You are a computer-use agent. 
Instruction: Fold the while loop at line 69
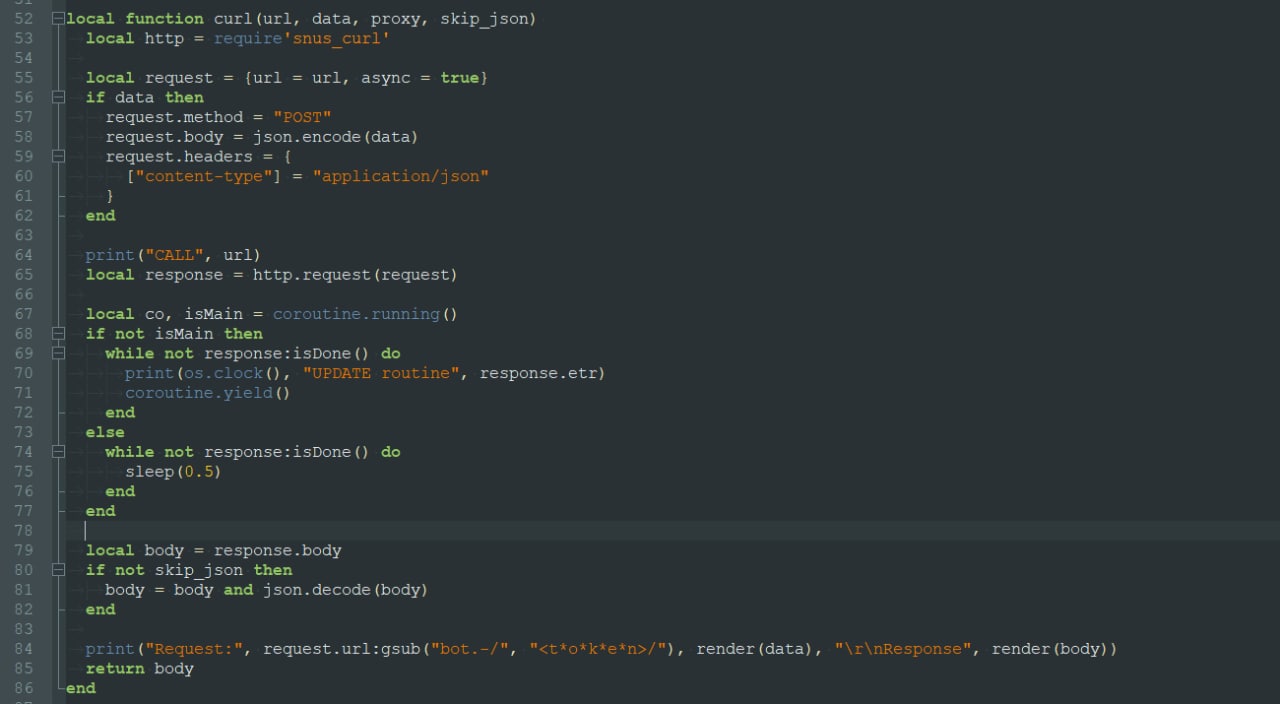pyautogui.click(x=58, y=353)
